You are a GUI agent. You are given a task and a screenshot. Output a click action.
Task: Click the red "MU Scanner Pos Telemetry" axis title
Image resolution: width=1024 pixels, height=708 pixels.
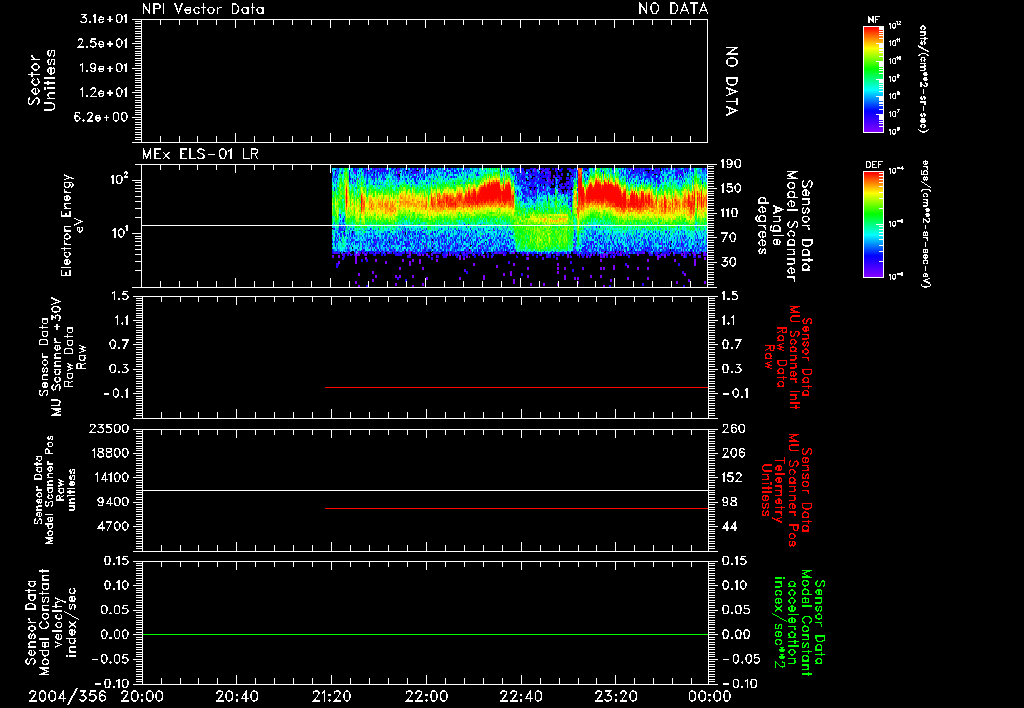(786, 490)
